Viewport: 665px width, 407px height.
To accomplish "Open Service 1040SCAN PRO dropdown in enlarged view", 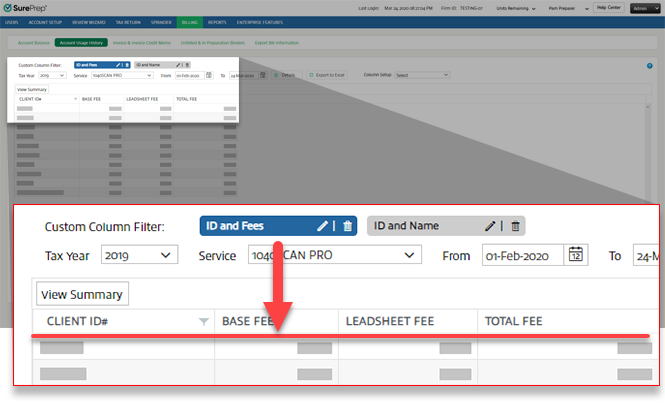I will 335,255.
